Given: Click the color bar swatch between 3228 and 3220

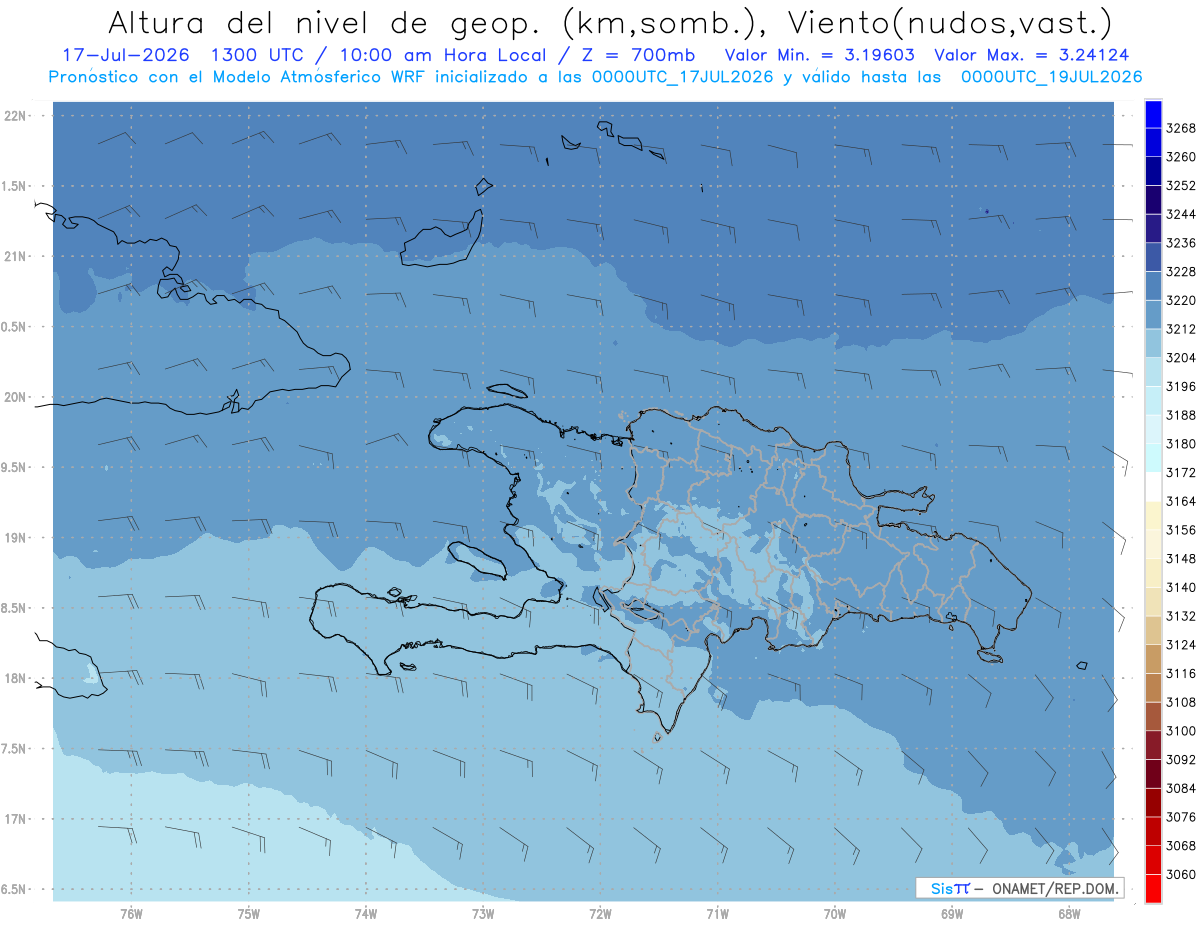Looking at the screenshot, I should point(1153,286).
